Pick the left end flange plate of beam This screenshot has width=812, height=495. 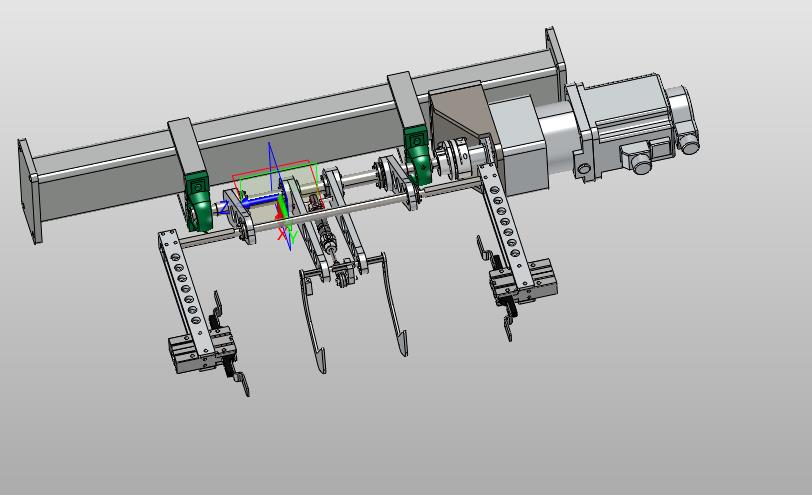click(29, 191)
